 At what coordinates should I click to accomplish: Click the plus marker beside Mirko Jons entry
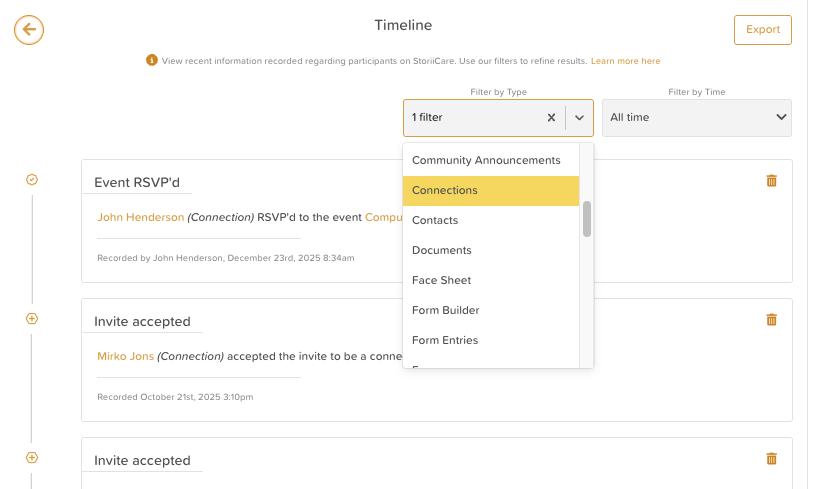pyautogui.click(x=32, y=319)
